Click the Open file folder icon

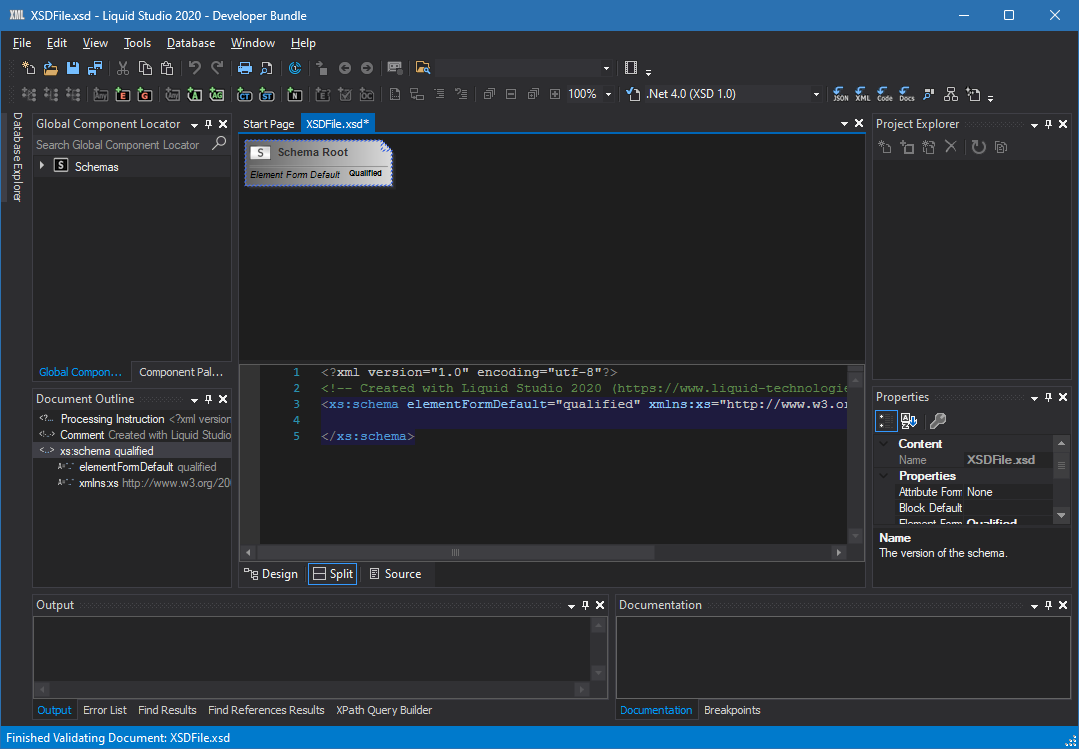coord(51,68)
